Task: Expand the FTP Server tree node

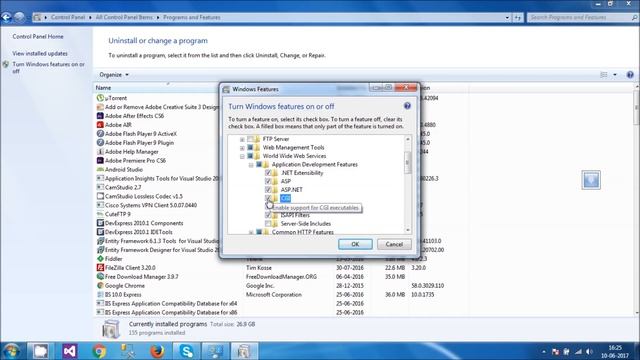Action: 242,140
